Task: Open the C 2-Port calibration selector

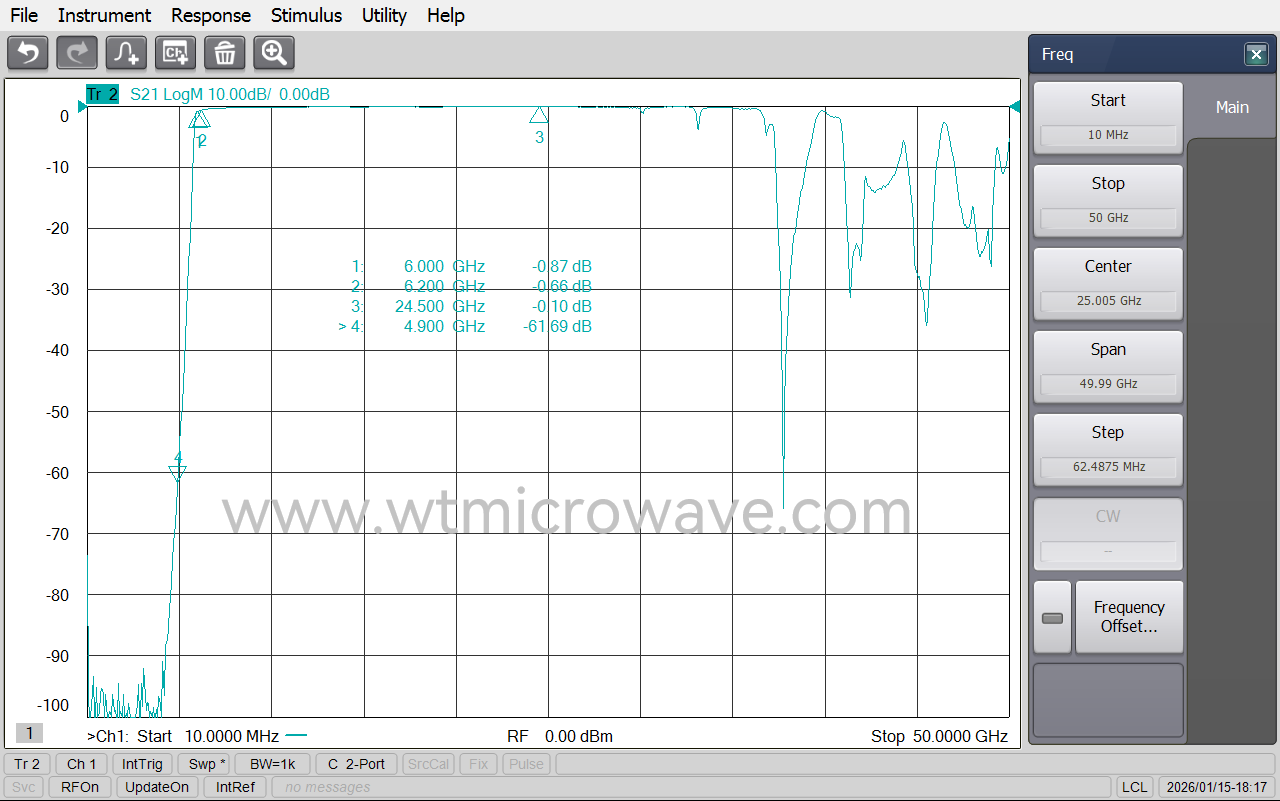Action: coord(356,763)
